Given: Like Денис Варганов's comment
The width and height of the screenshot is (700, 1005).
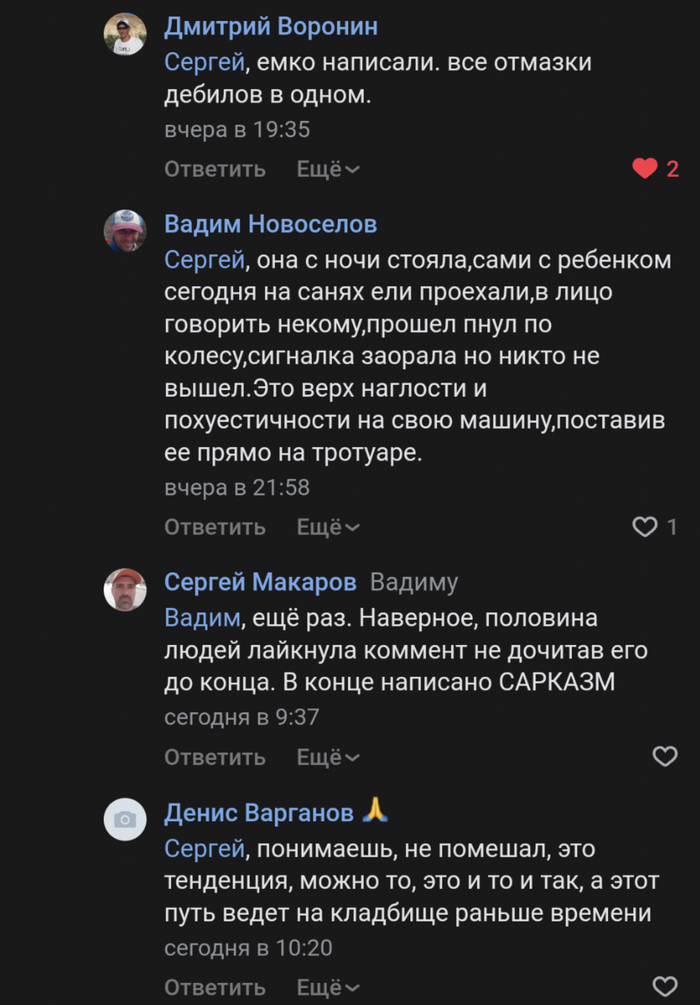Looking at the screenshot, I should (x=664, y=987).
